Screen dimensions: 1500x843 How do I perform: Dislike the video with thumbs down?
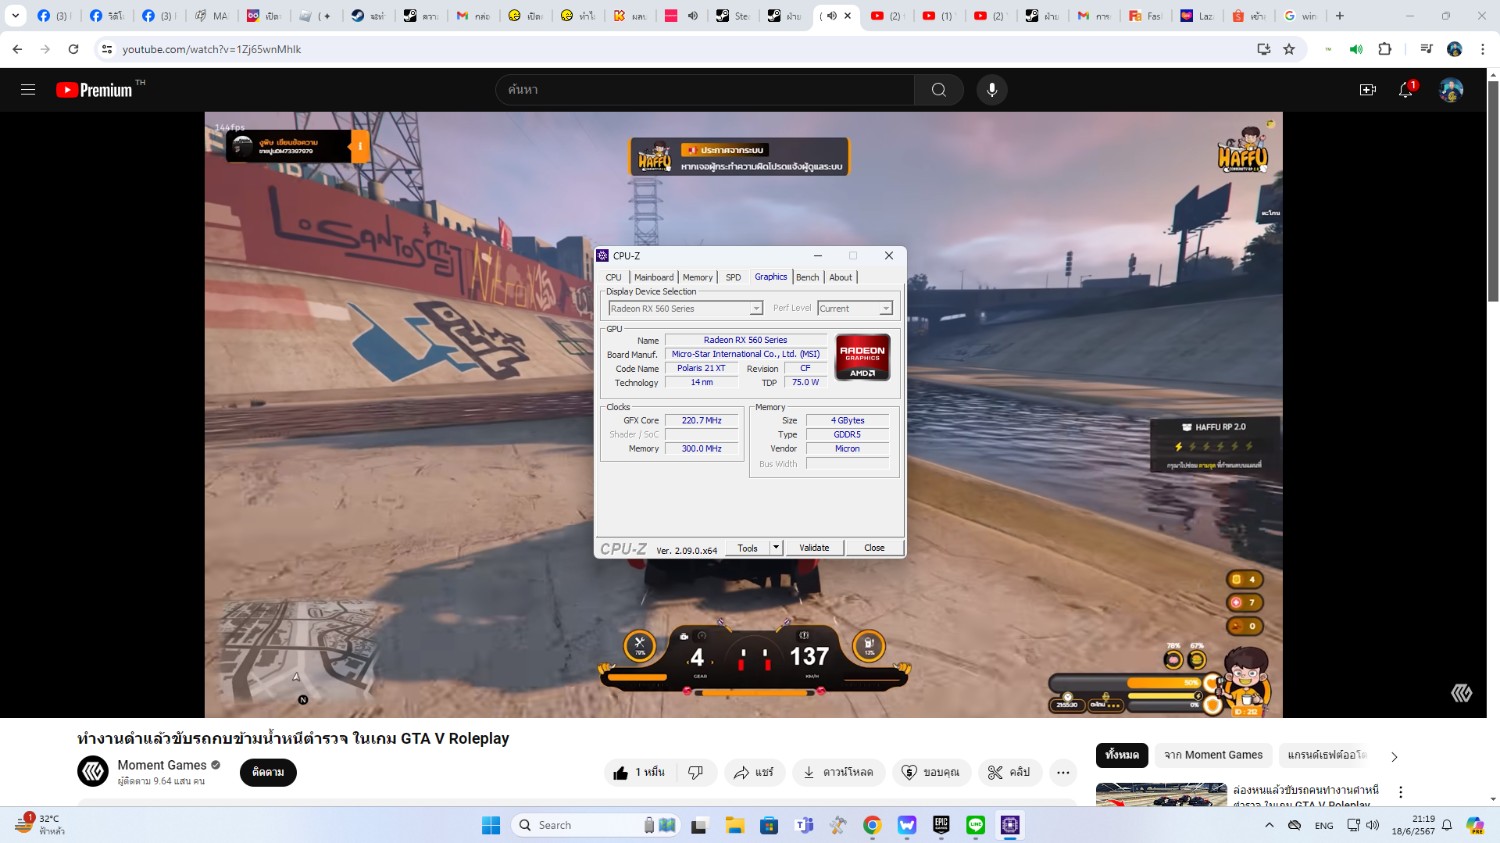point(696,772)
